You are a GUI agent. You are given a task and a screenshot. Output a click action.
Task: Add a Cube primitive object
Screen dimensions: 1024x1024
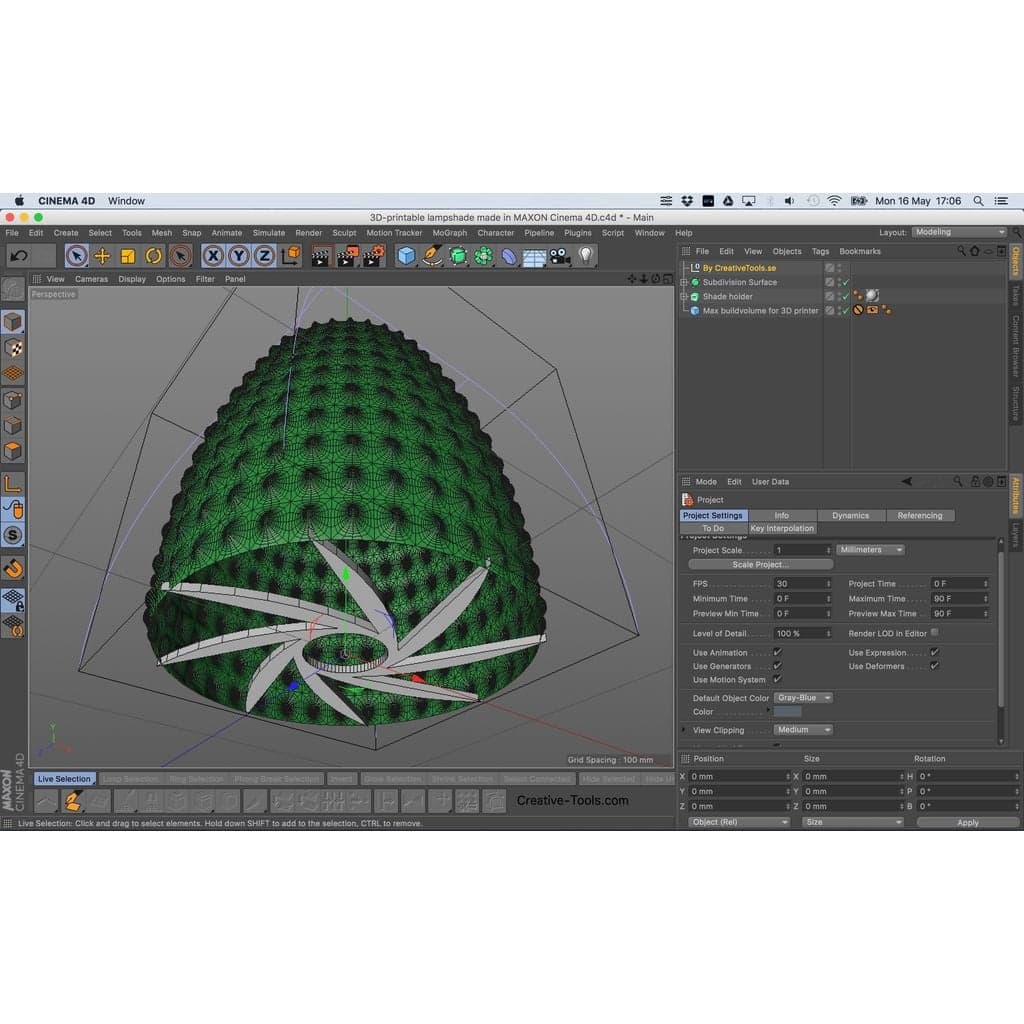click(406, 255)
